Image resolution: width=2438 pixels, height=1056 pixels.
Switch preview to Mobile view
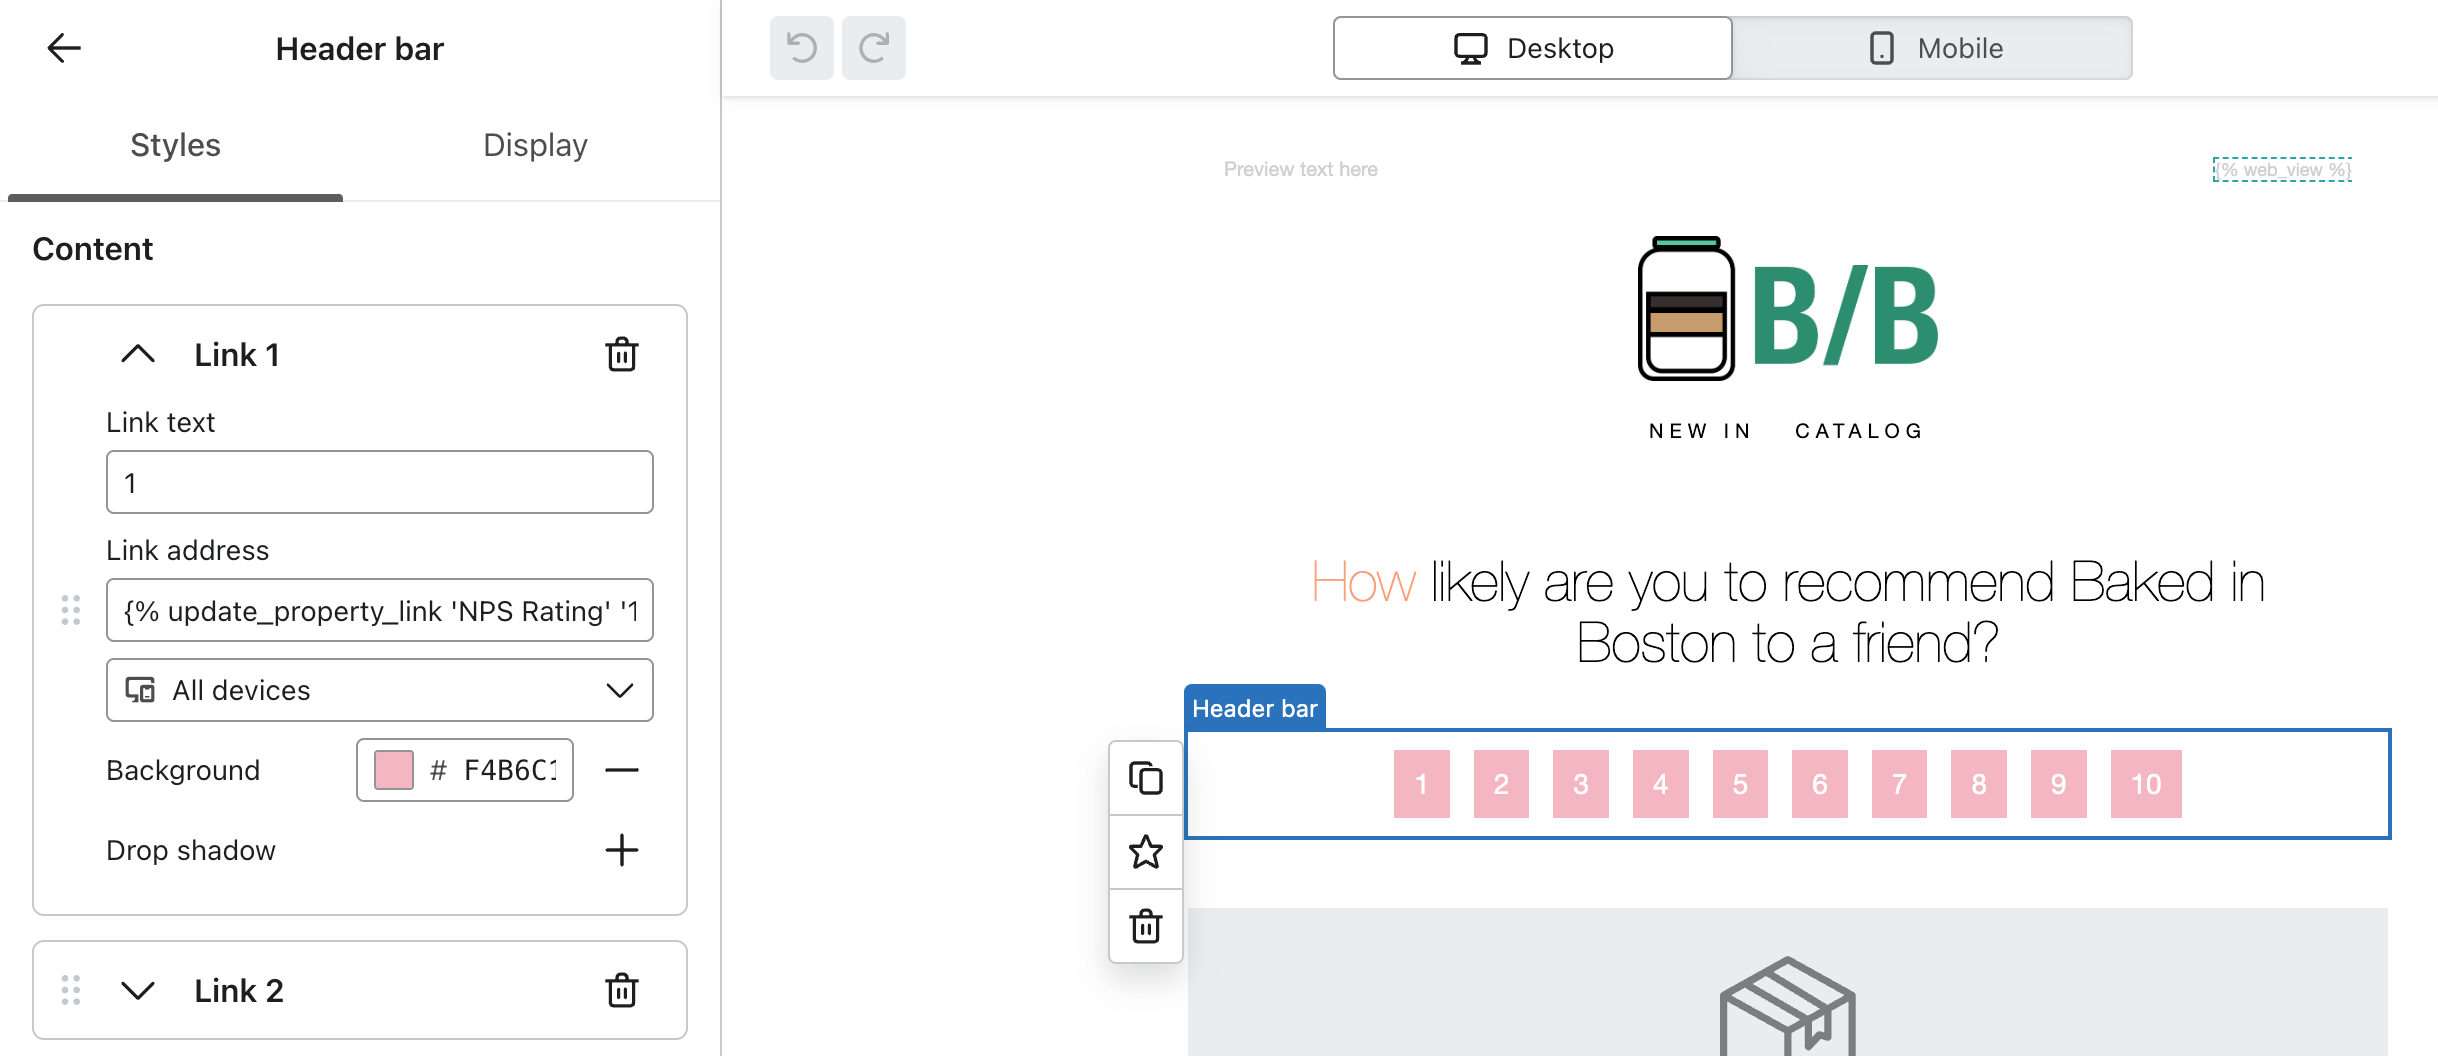1931,47
